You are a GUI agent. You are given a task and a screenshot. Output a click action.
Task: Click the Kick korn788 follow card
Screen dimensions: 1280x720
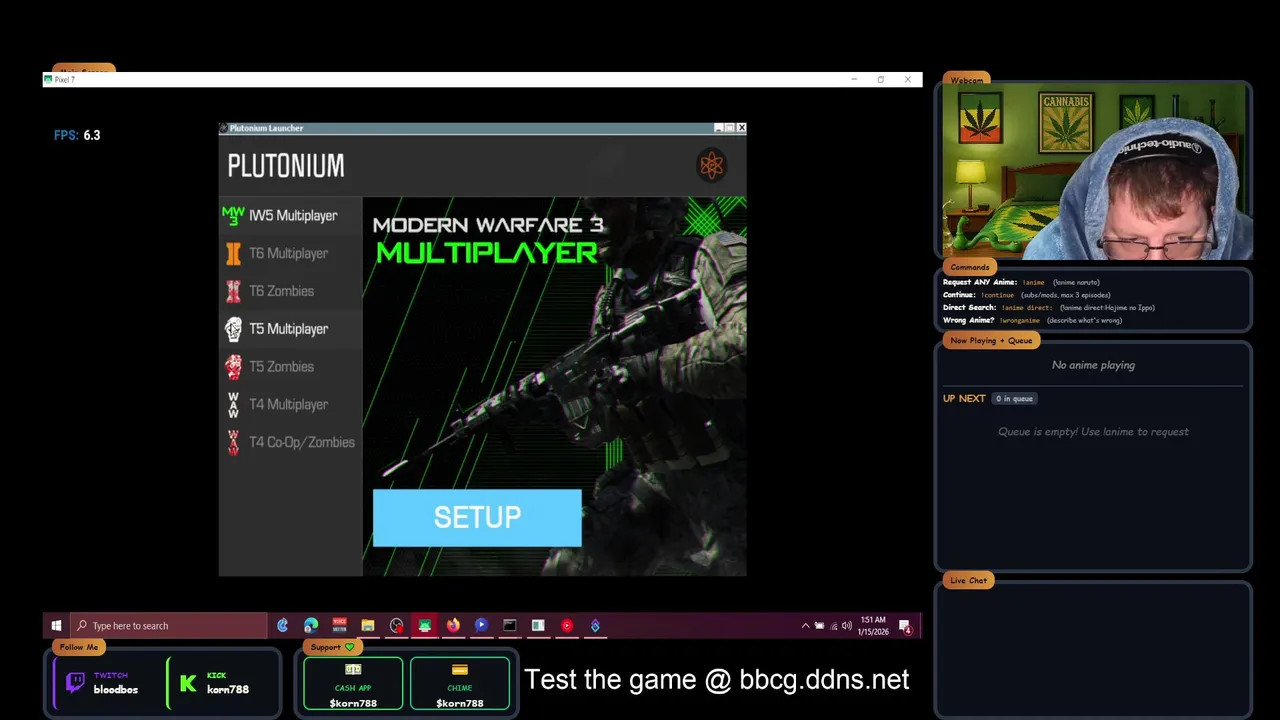220,683
